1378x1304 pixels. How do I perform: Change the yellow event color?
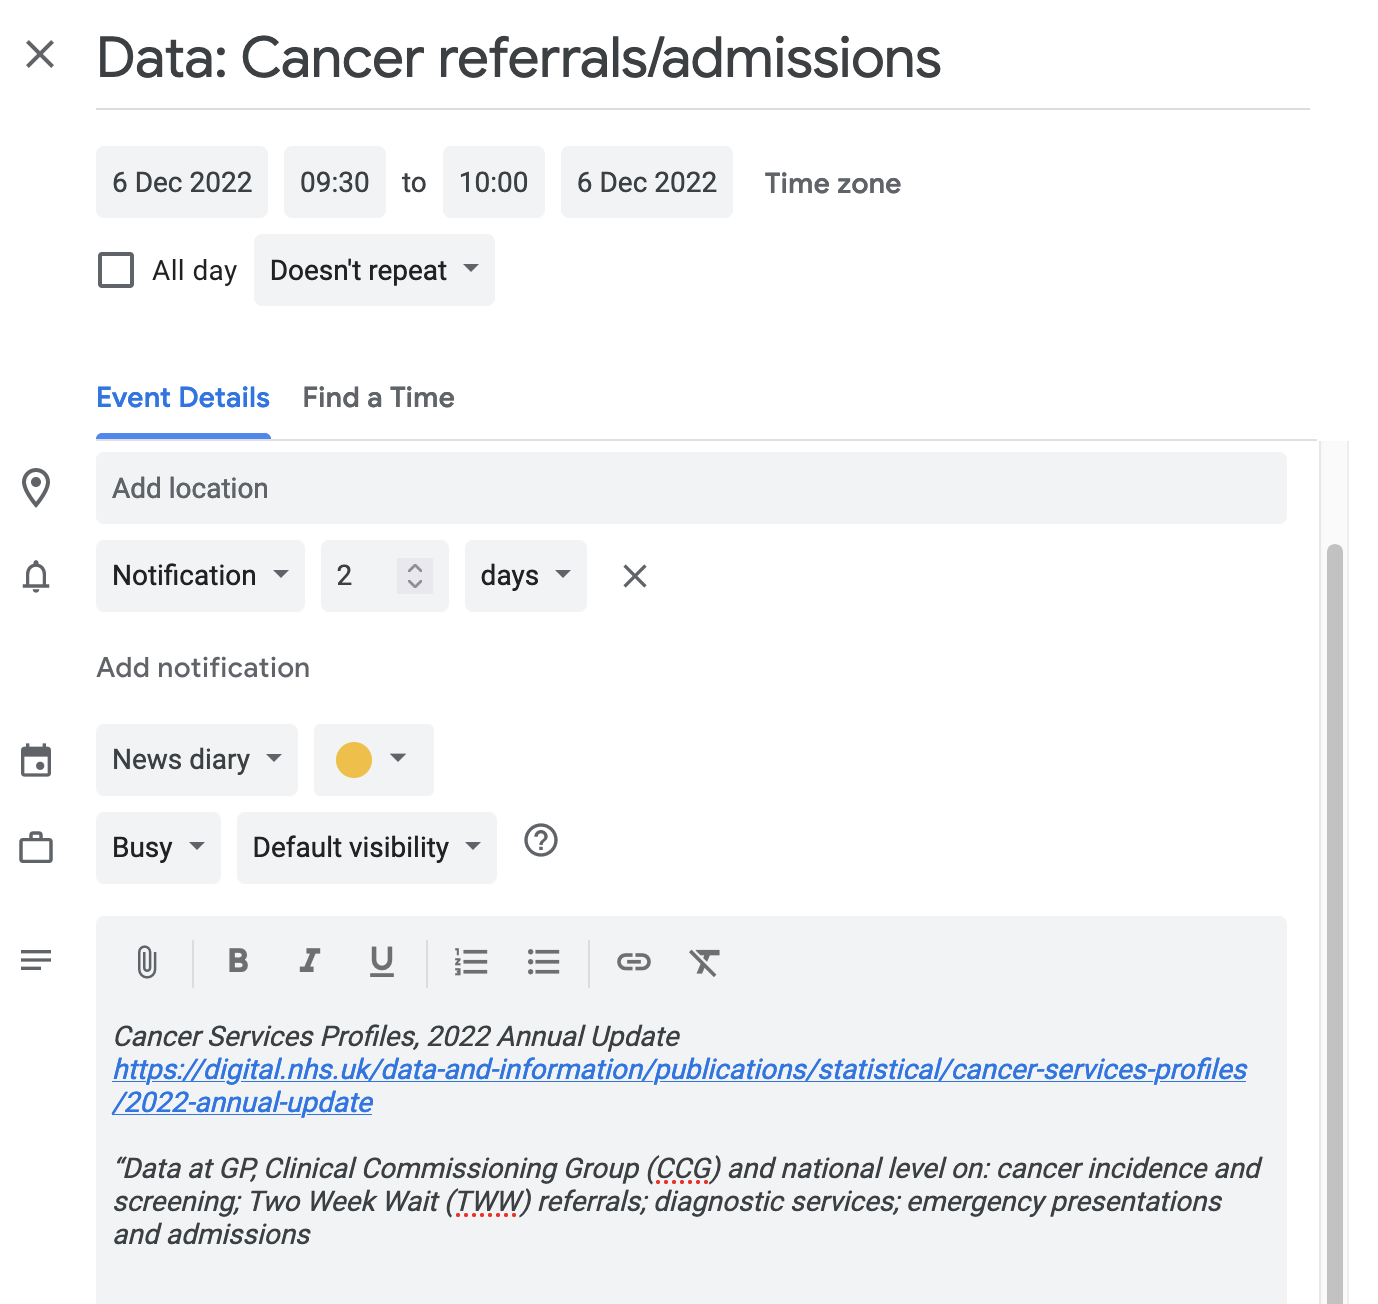(373, 759)
